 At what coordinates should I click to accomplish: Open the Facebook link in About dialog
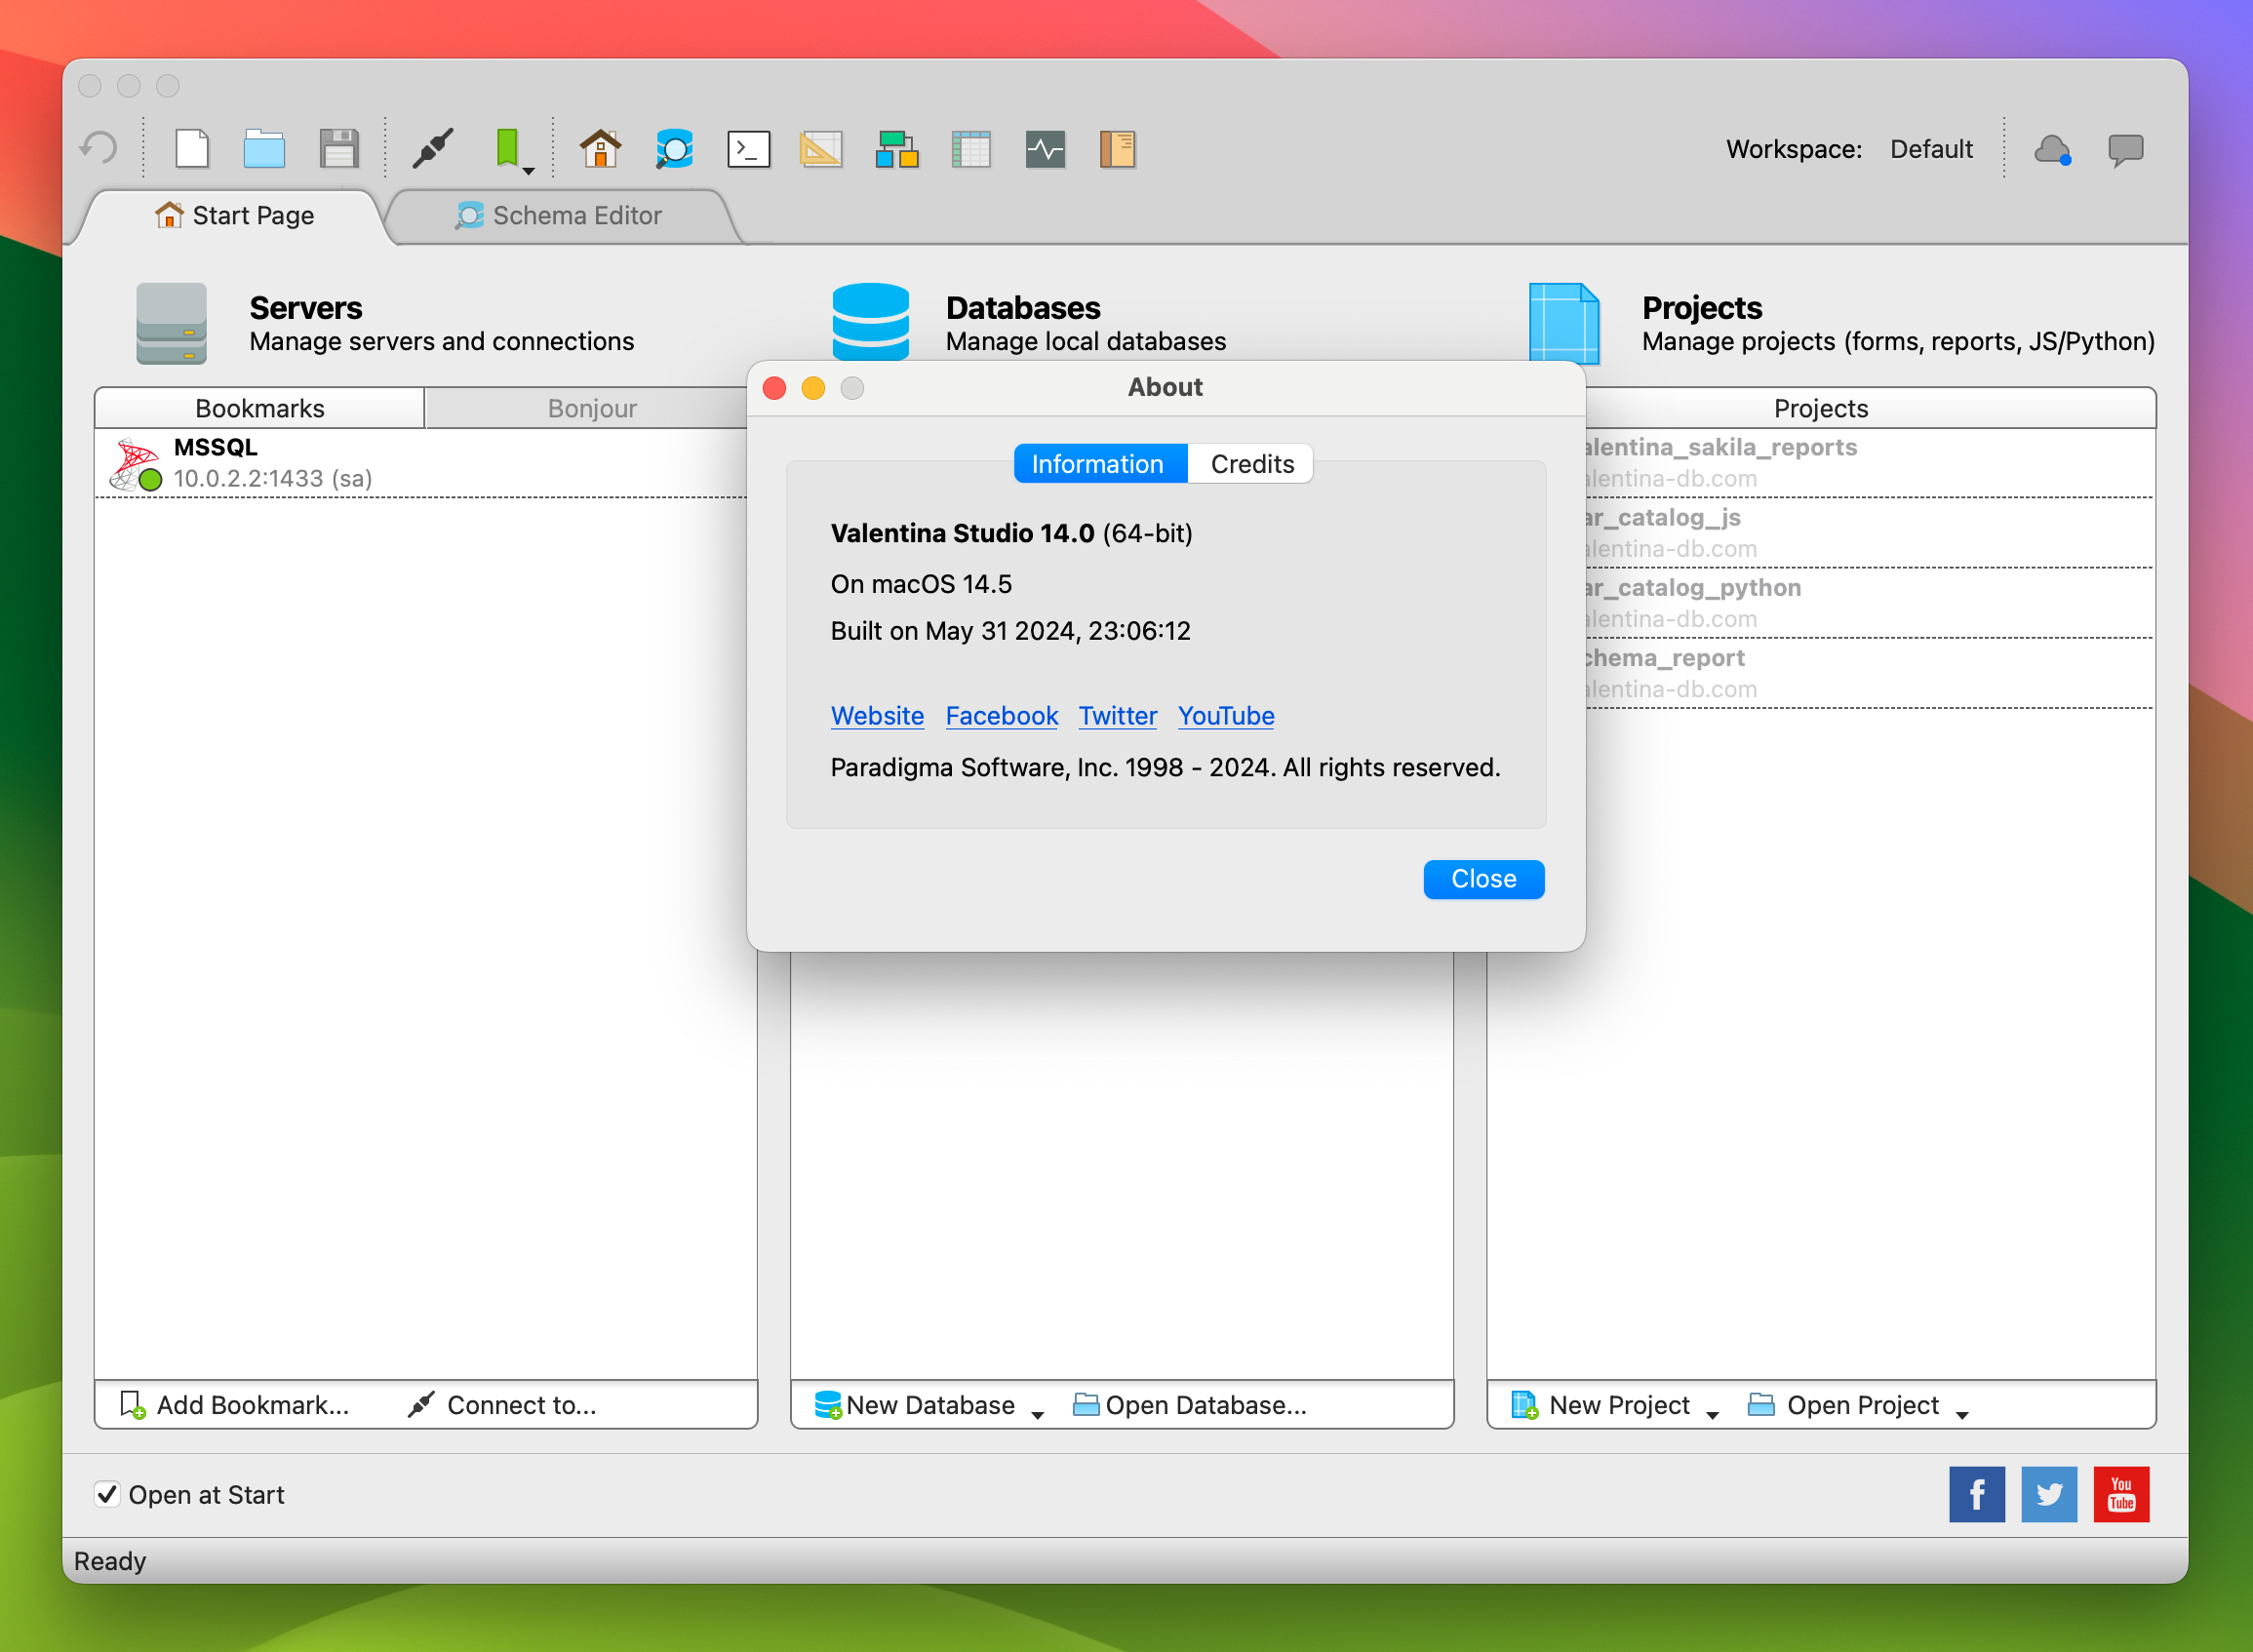[x=1001, y=716]
